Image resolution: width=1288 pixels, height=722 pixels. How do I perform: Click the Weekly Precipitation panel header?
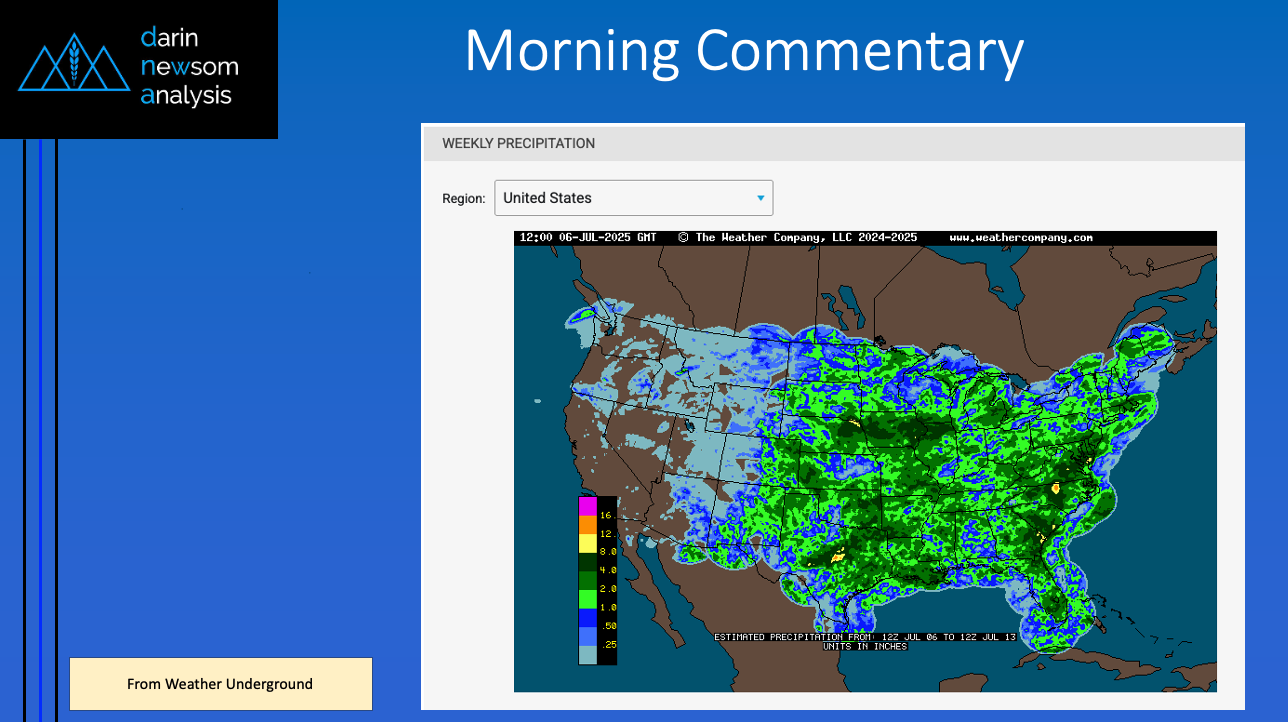(832, 143)
